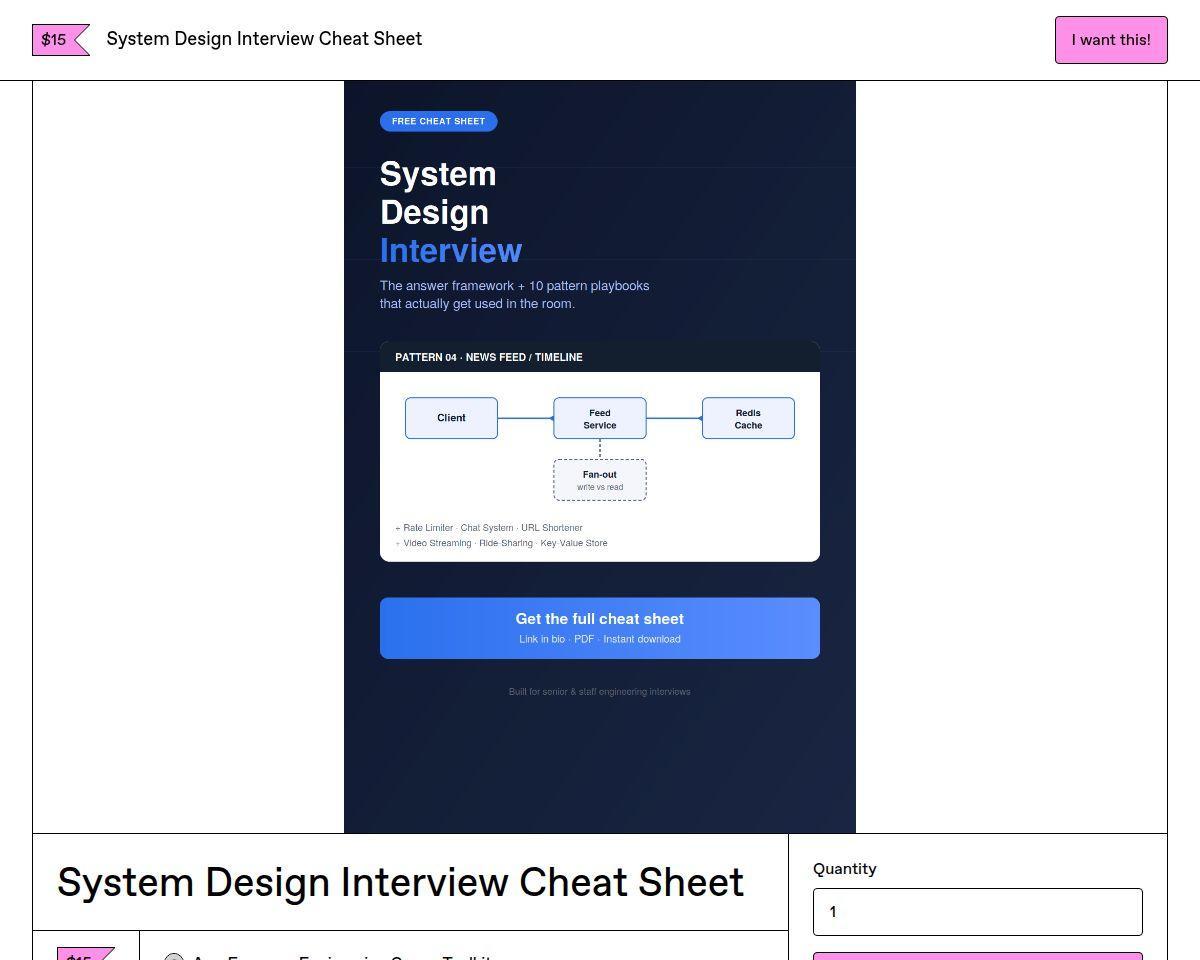Click the header title "System Design Interview Cheat Sheet"

point(264,39)
